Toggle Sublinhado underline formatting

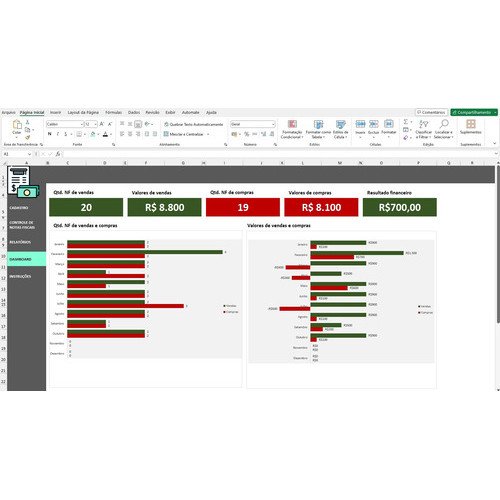tap(66, 134)
